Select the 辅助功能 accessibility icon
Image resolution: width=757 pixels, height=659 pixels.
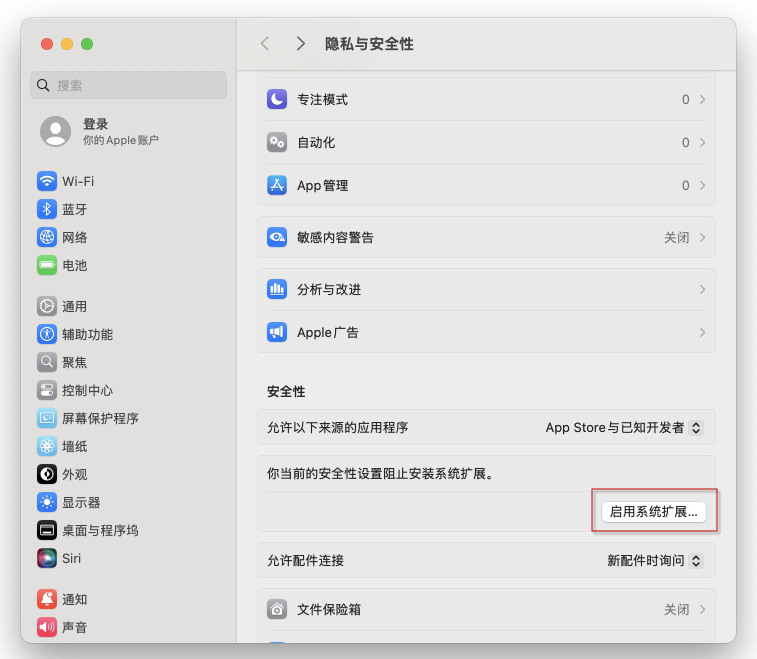47,335
